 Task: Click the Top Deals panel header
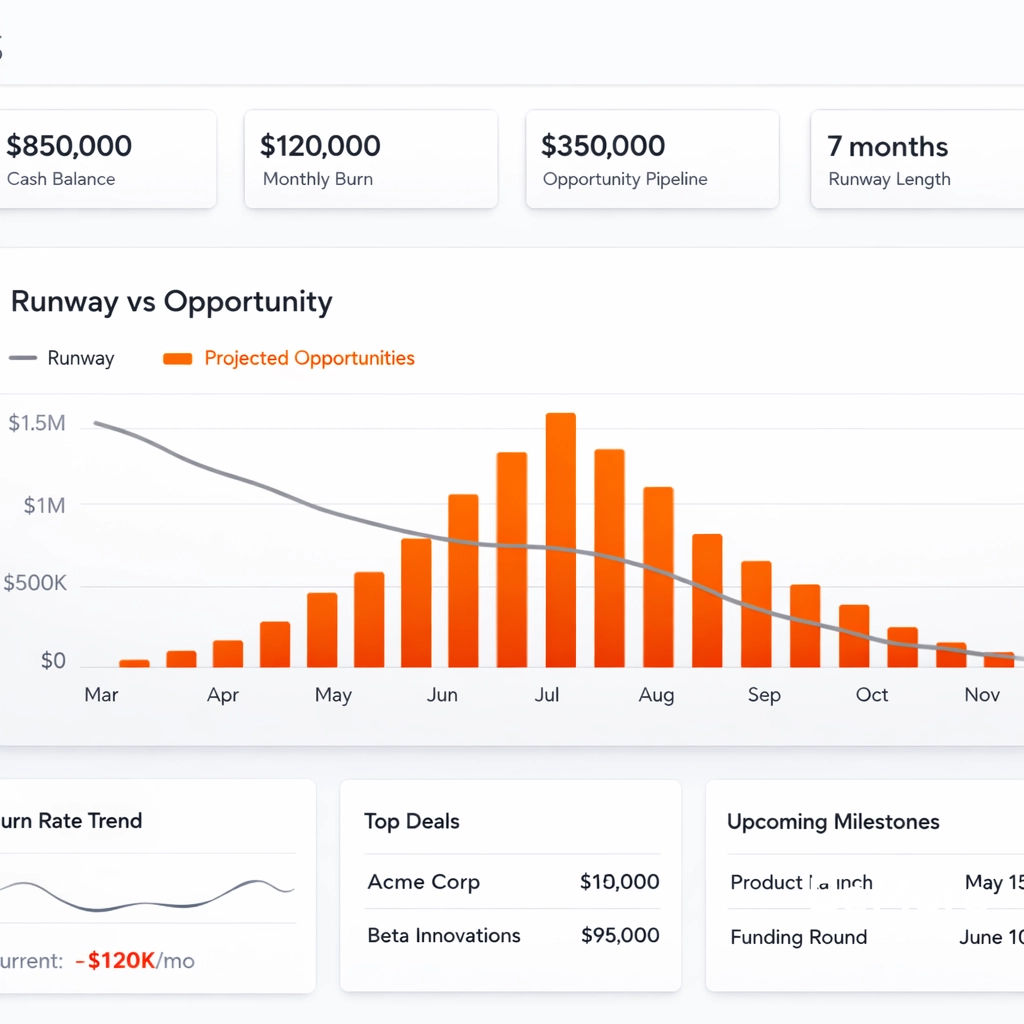(412, 821)
